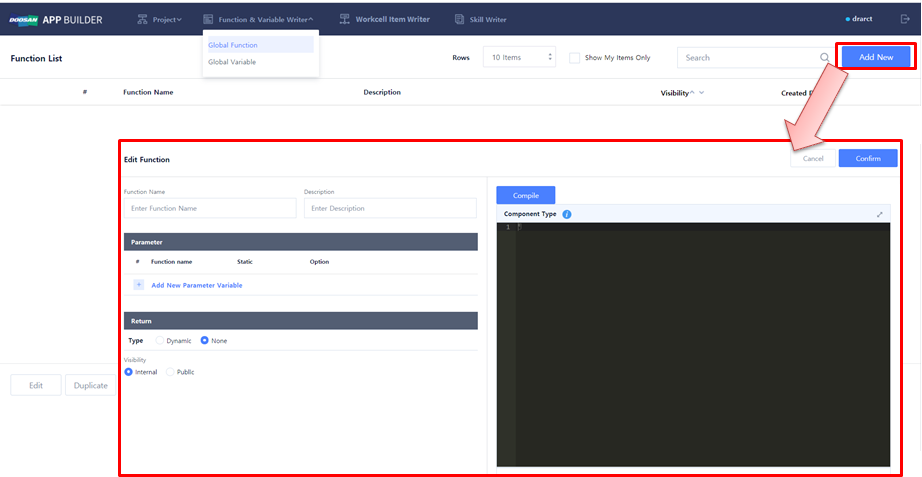Open the Skill Writer page
Viewport: 922px width, 477px height.
coord(481,19)
